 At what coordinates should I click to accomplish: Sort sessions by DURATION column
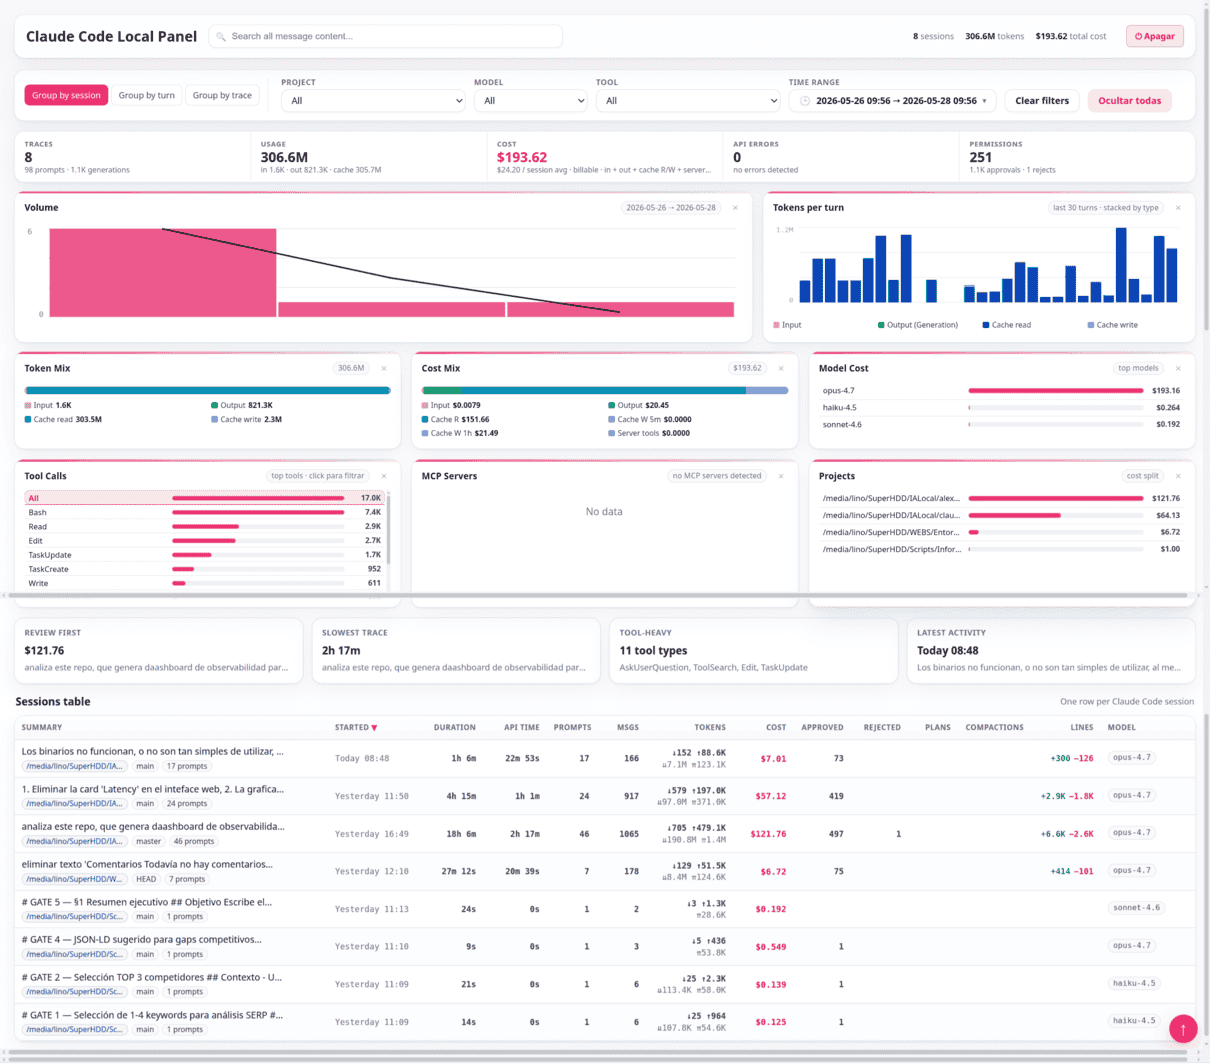(454, 728)
